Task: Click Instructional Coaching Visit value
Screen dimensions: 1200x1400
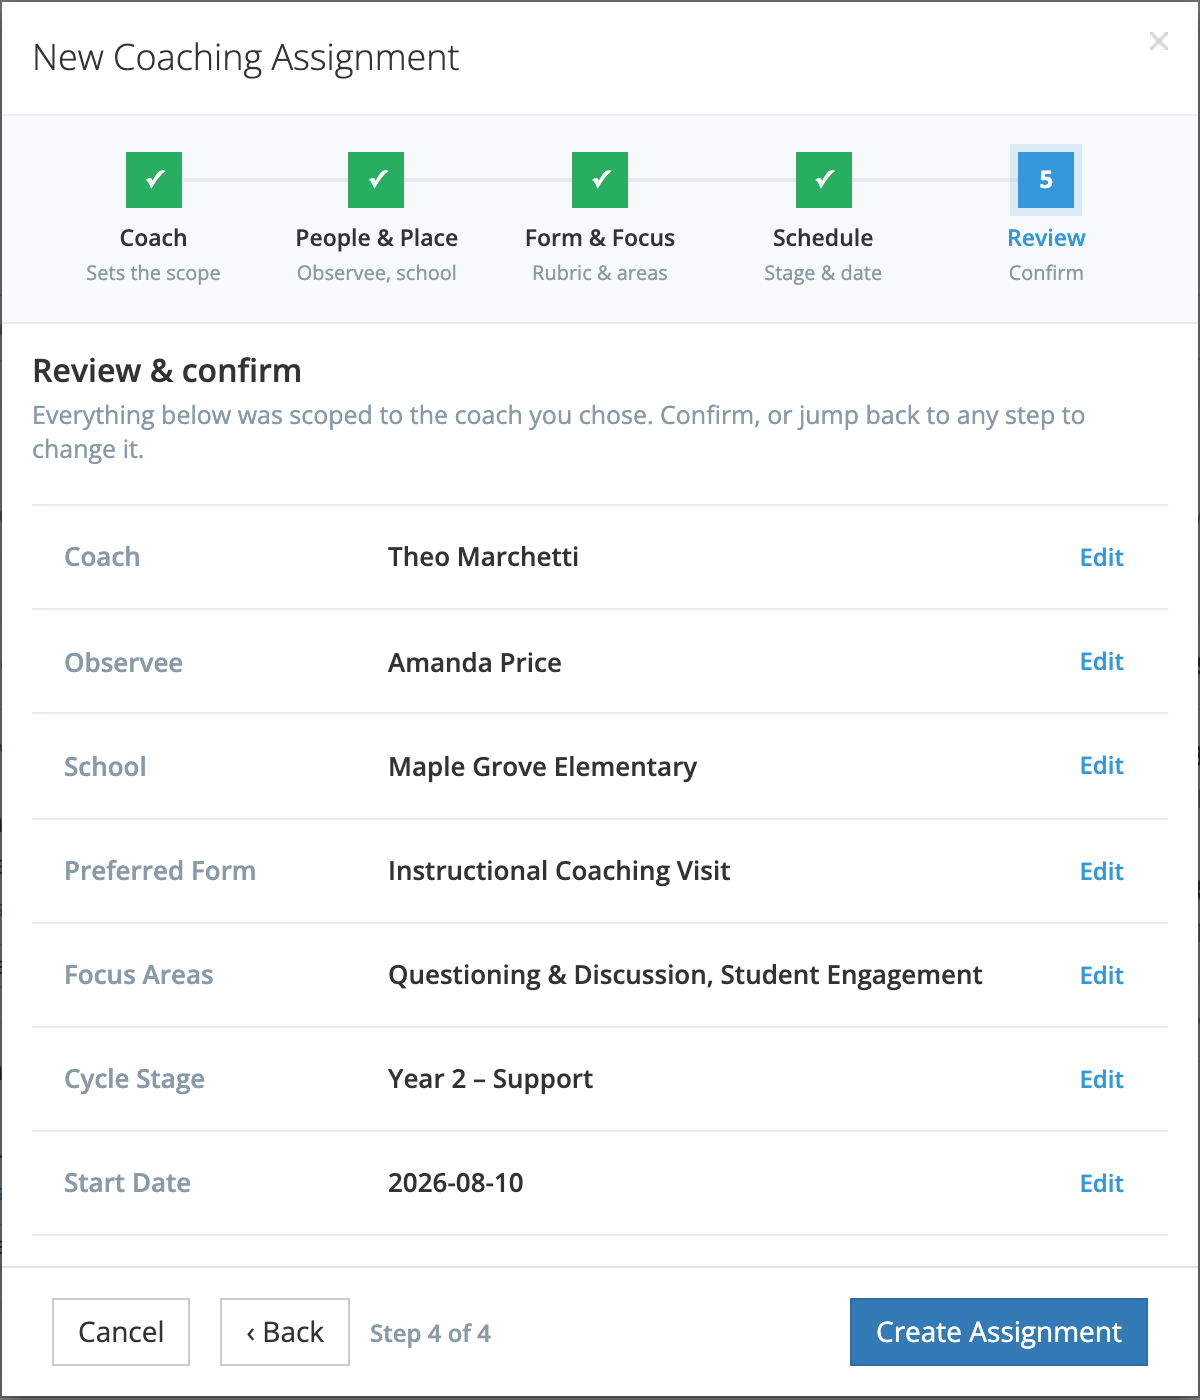Action: coord(559,871)
